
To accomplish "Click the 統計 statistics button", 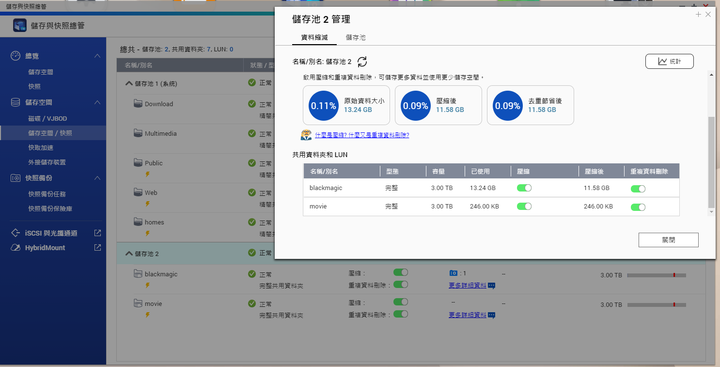I will (x=669, y=61).
